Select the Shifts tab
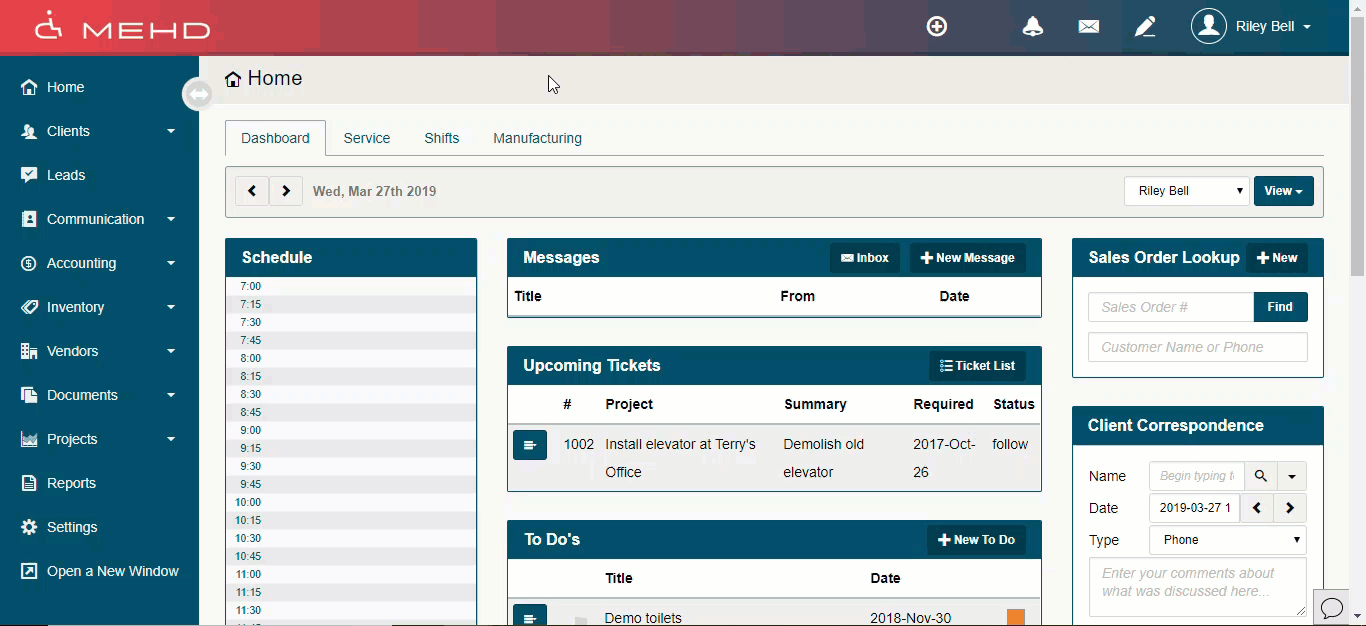The height and width of the screenshot is (626, 1366). 441,138
